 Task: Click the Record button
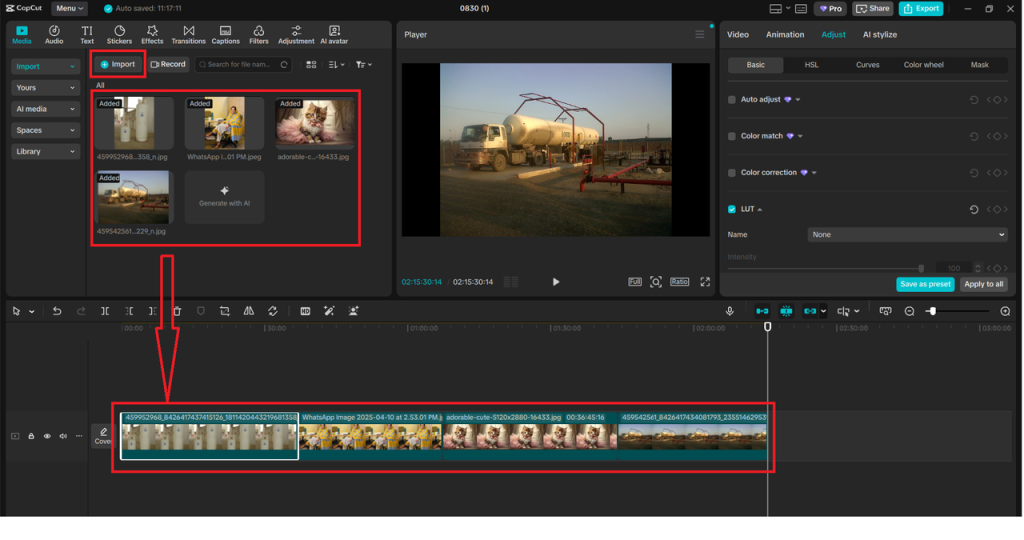tap(168, 64)
